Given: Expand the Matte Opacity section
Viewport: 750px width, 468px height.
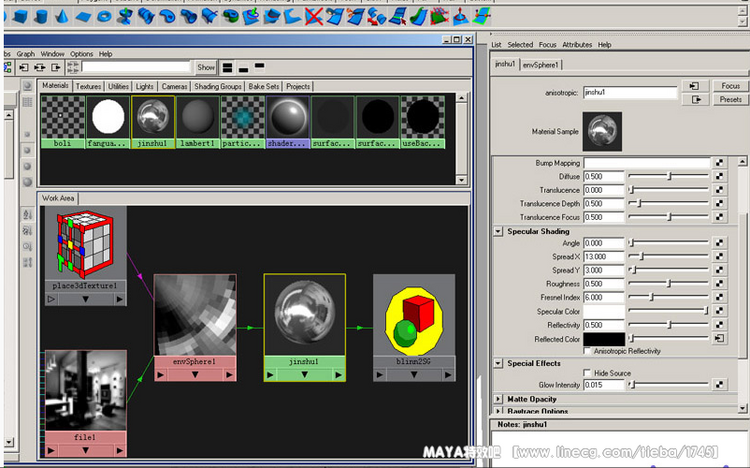Looking at the screenshot, I should (x=498, y=399).
